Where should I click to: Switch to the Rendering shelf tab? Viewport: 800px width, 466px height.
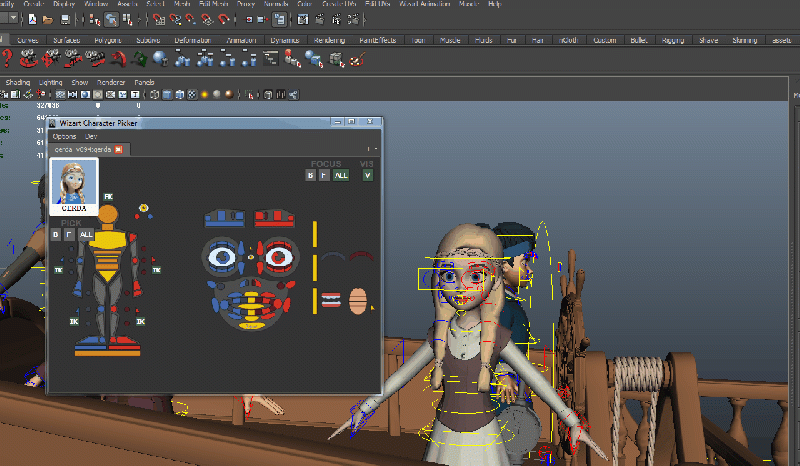(x=329, y=40)
